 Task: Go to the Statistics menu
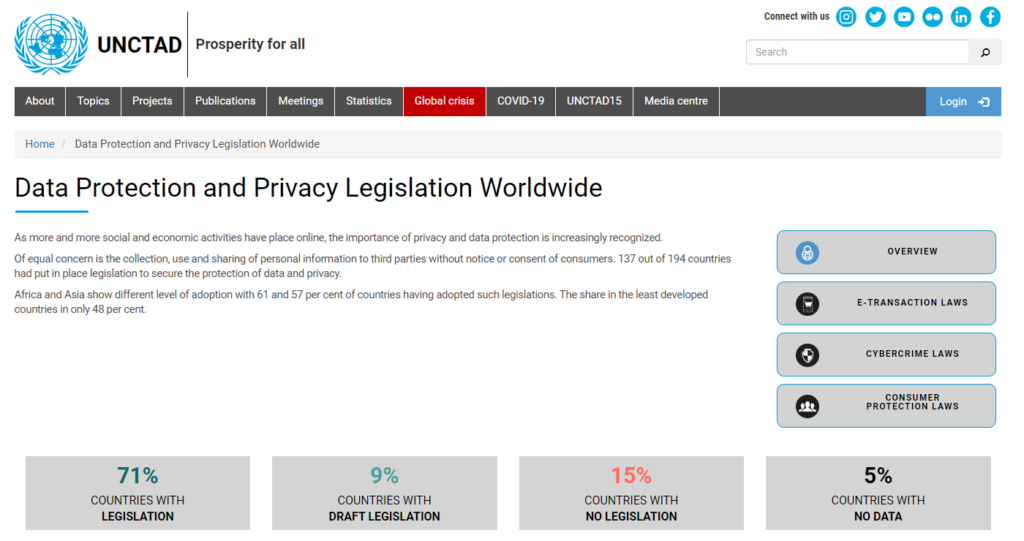pos(369,101)
